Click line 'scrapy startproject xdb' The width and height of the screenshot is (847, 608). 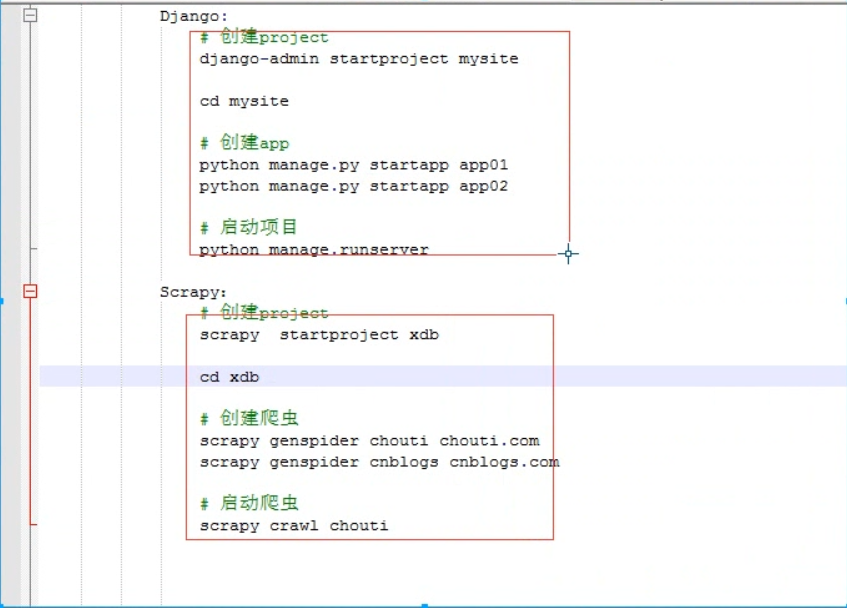click(319, 335)
